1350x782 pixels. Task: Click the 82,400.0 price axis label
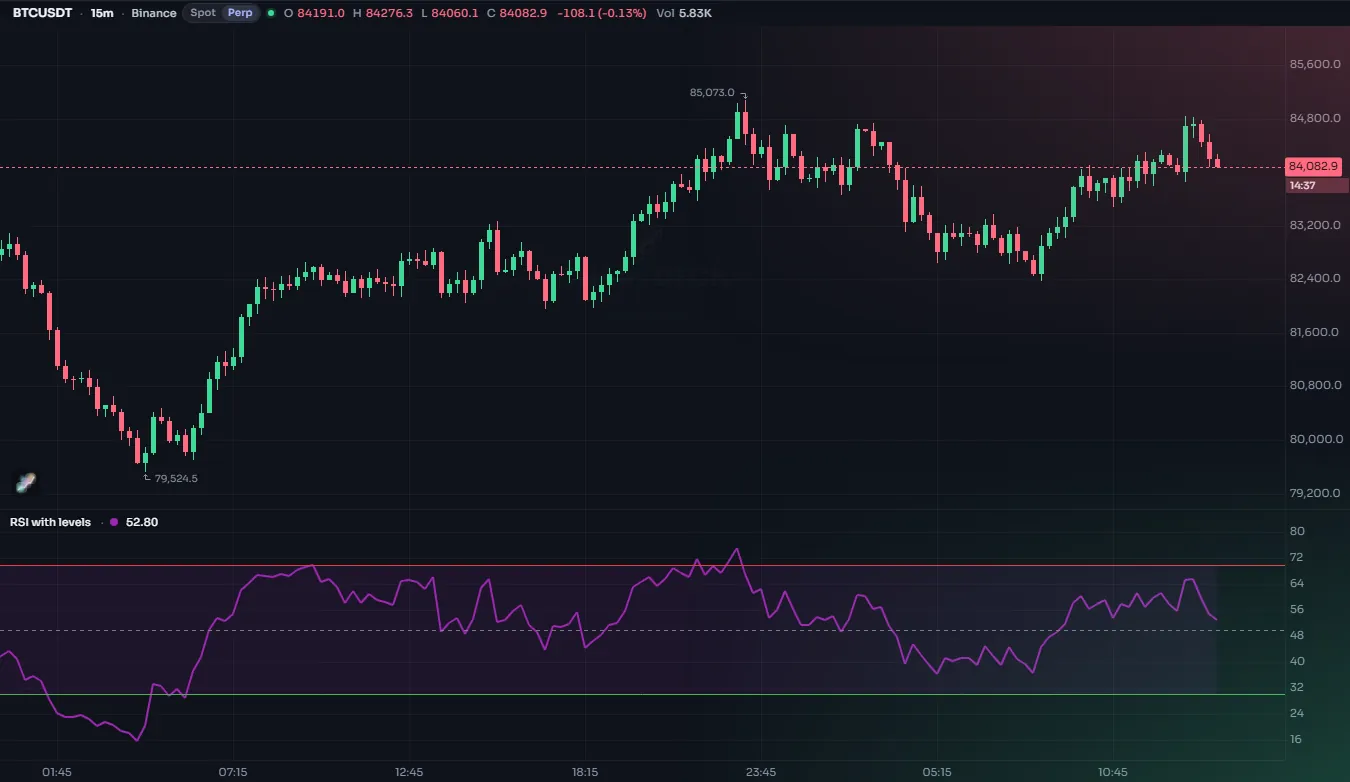1315,278
